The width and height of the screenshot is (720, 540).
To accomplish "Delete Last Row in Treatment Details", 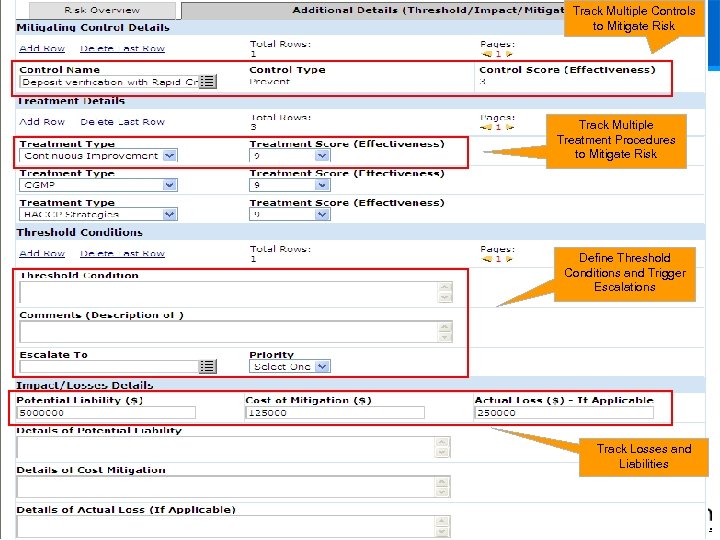I will (122, 122).
